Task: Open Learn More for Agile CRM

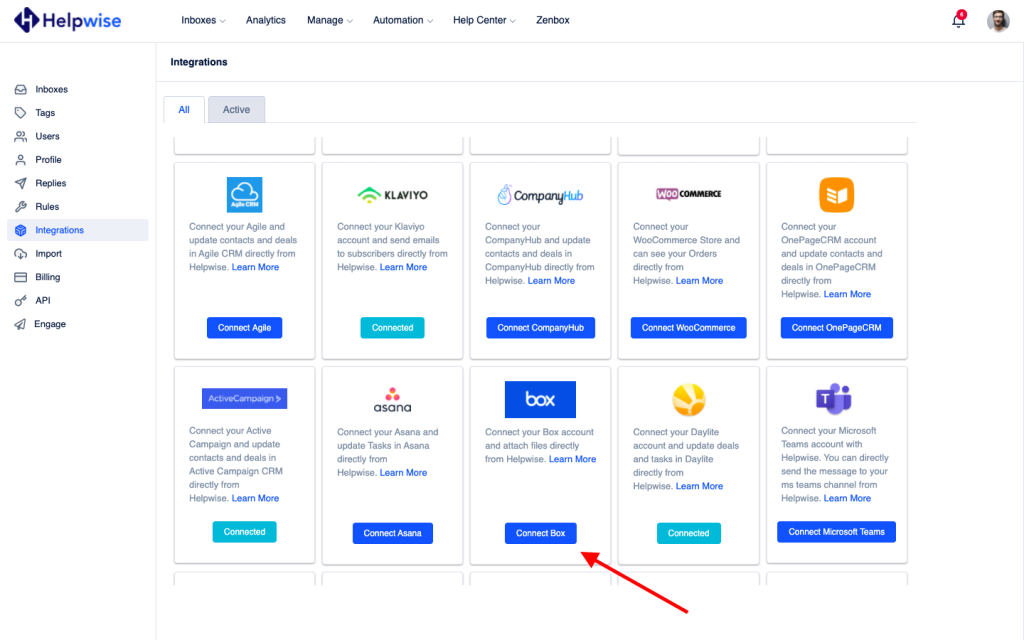Action: coord(255,267)
